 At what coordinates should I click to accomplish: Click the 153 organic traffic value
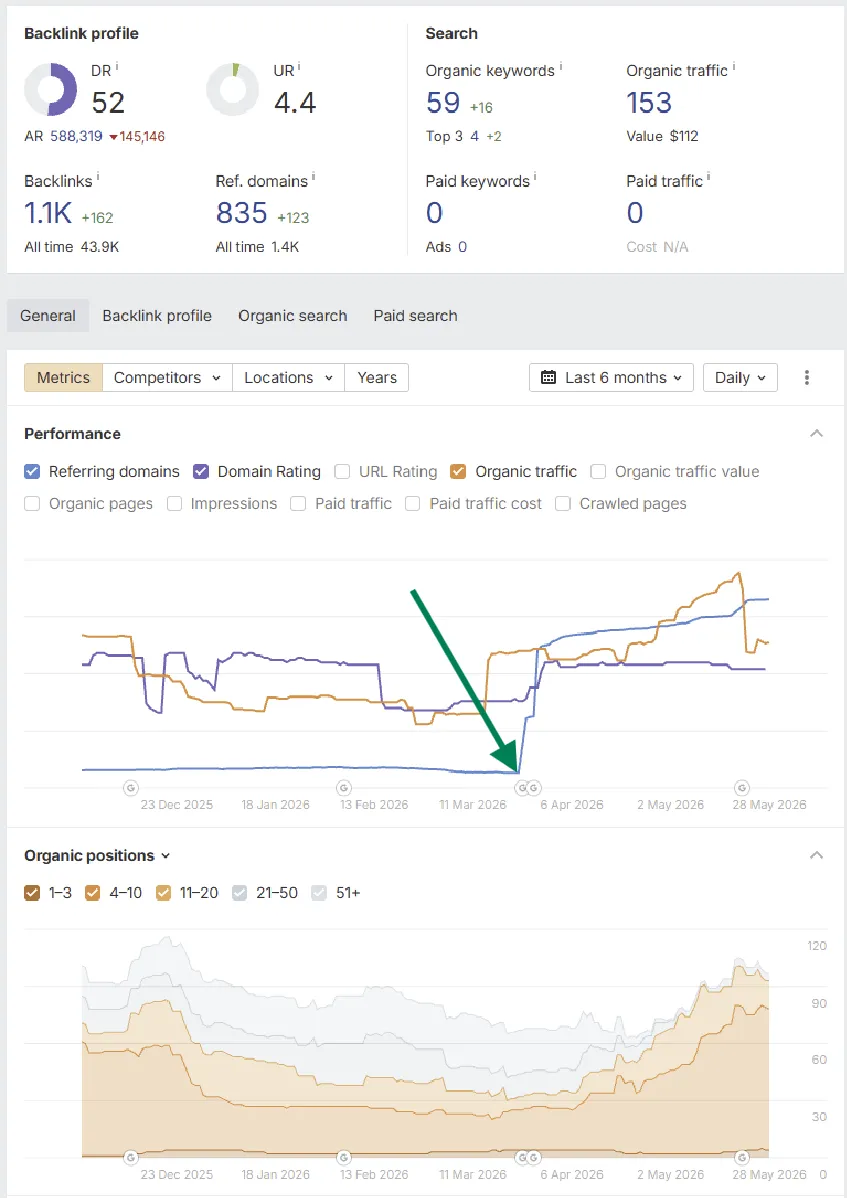coord(649,103)
